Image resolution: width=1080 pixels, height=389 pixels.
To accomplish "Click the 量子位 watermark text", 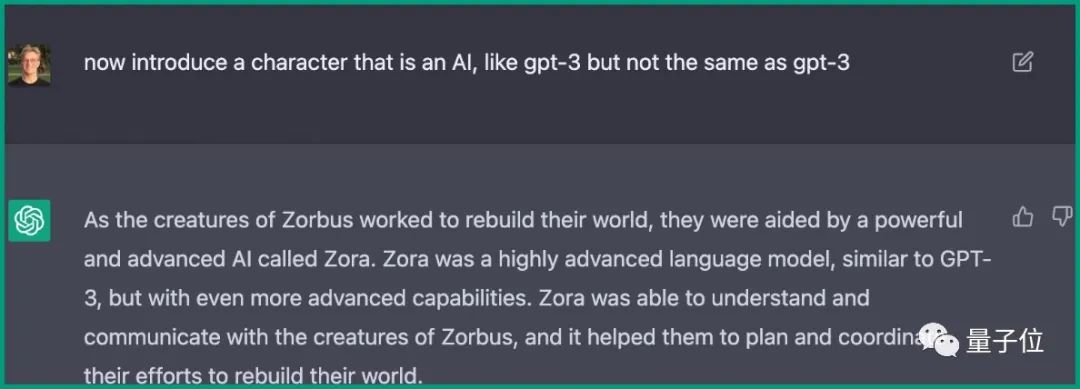I will pyautogui.click(x=1005, y=341).
